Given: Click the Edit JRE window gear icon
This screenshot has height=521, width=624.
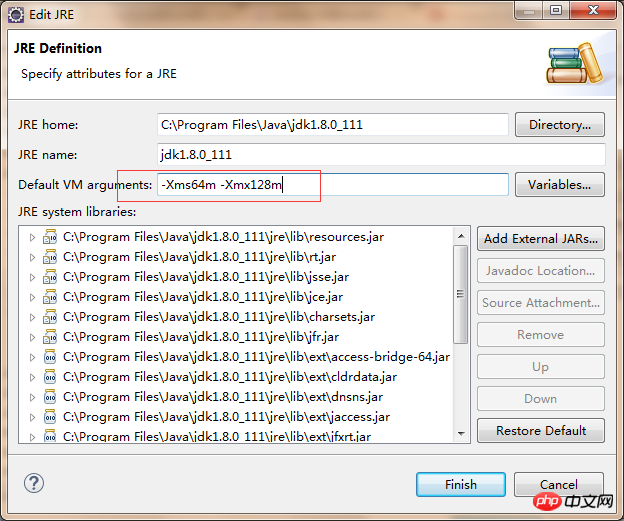Looking at the screenshot, I should 16,15.
